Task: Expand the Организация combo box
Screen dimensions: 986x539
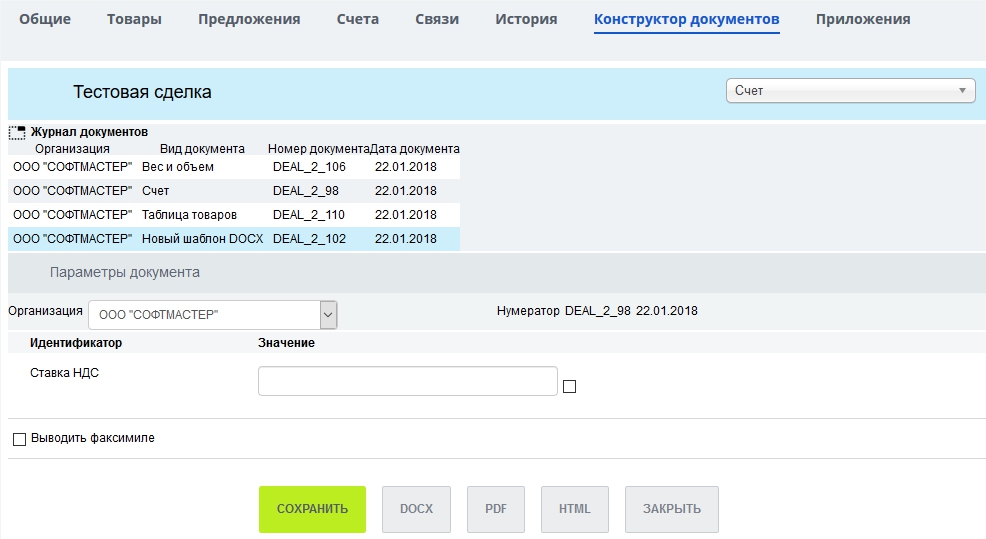Action: tap(328, 315)
